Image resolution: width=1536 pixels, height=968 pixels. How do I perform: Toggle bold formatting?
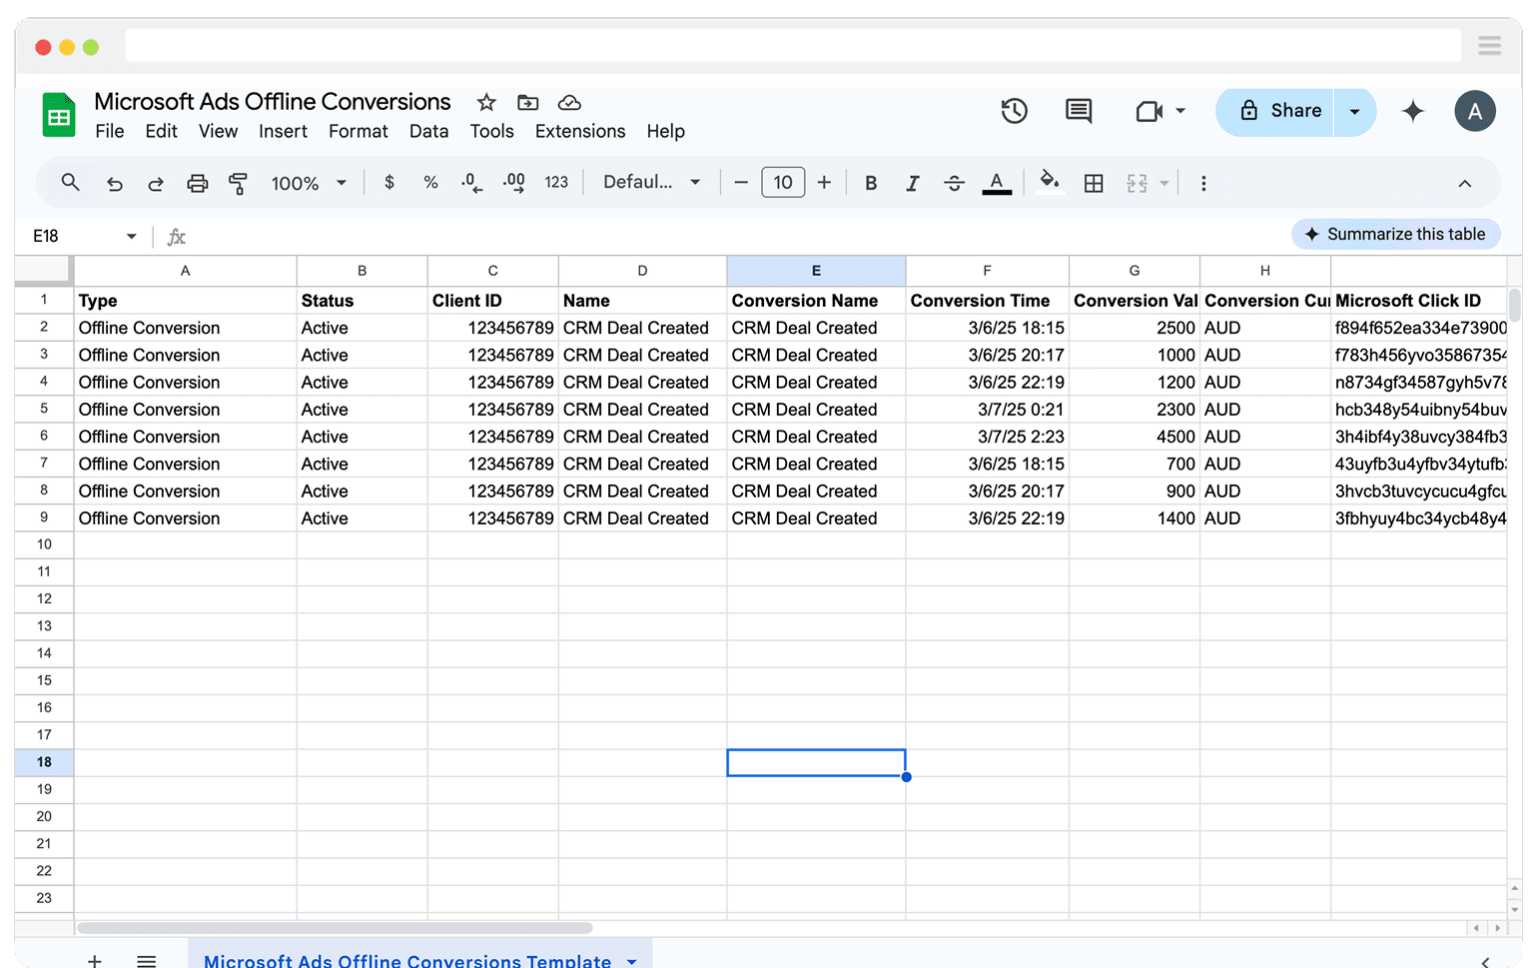pyautogui.click(x=870, y=182)
